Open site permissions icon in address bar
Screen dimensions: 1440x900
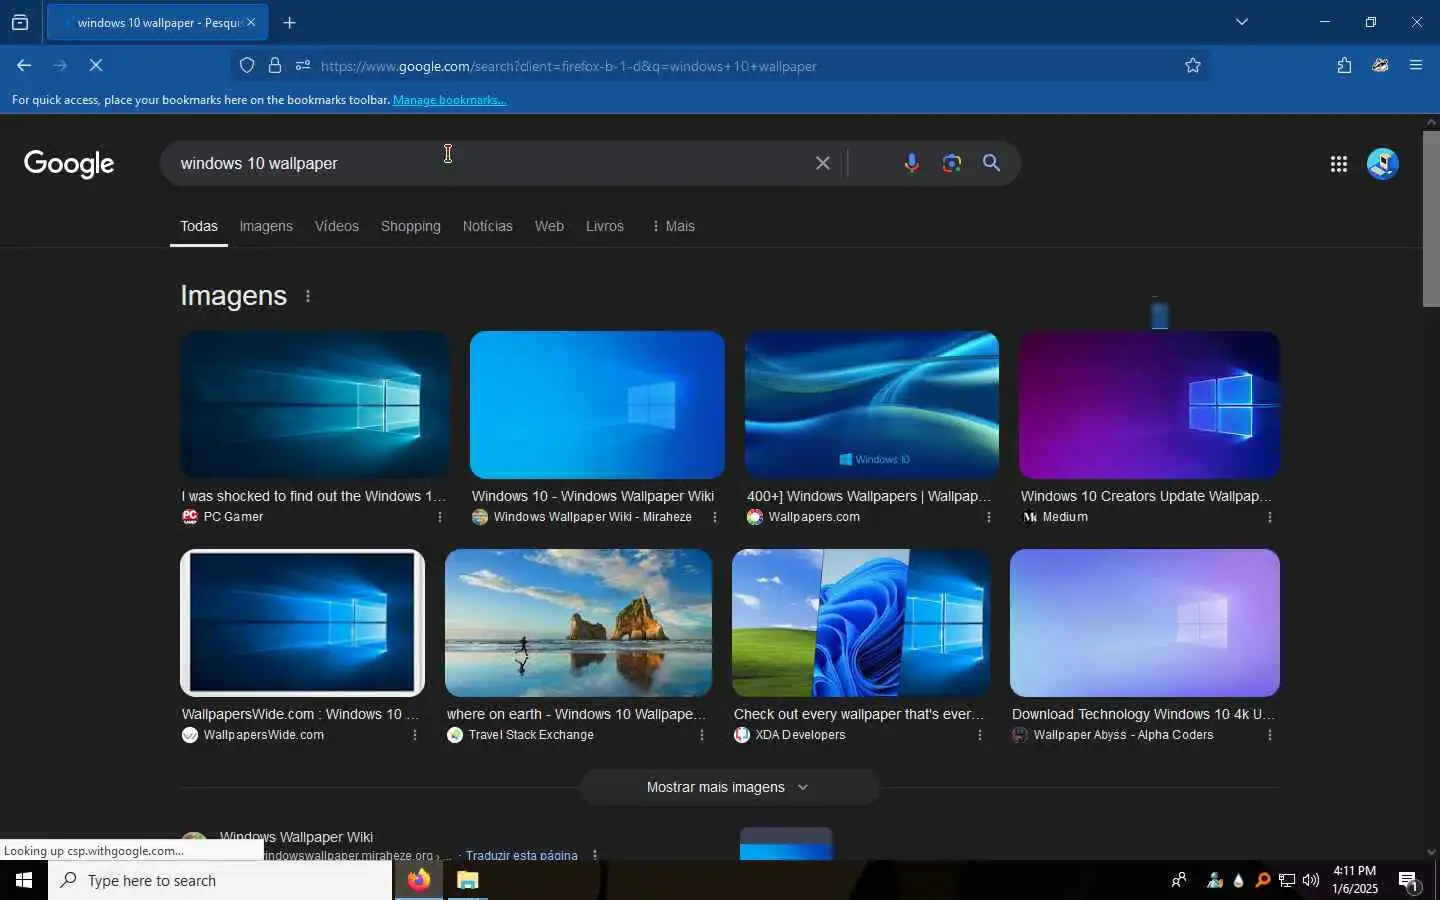point(303,66)
